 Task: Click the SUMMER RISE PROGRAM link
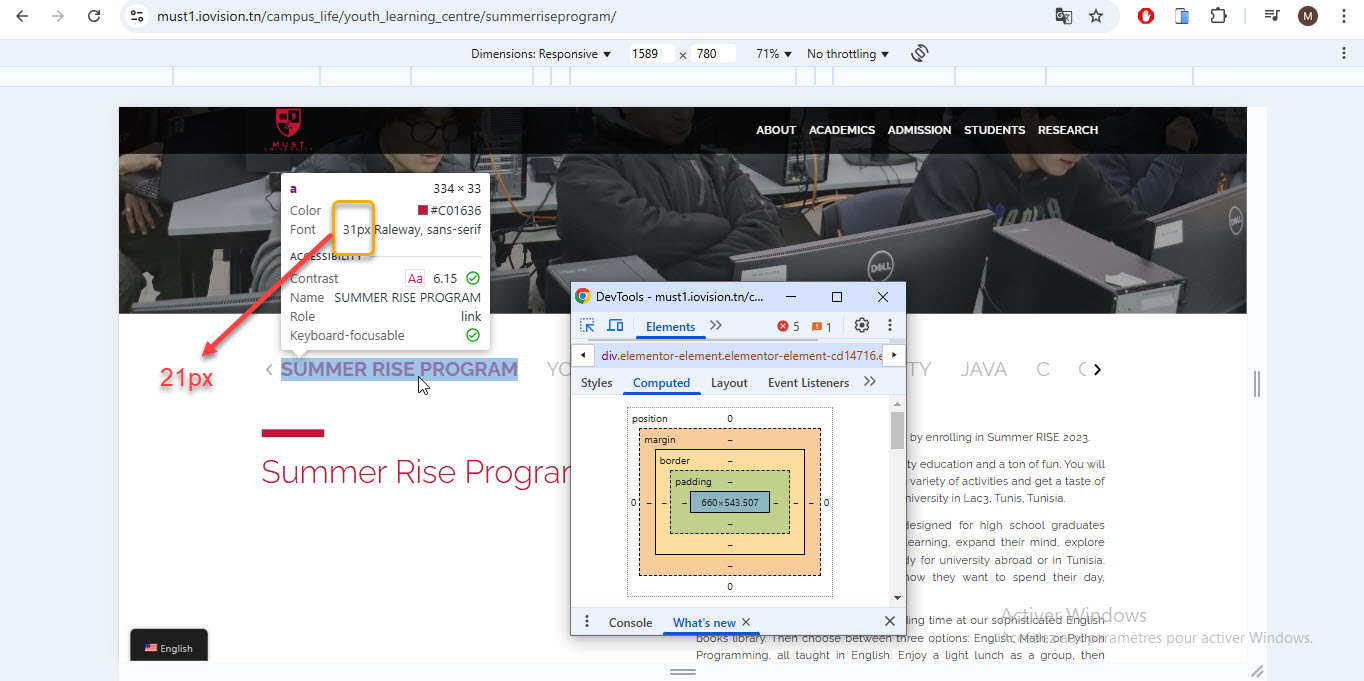tap(399, 369)
